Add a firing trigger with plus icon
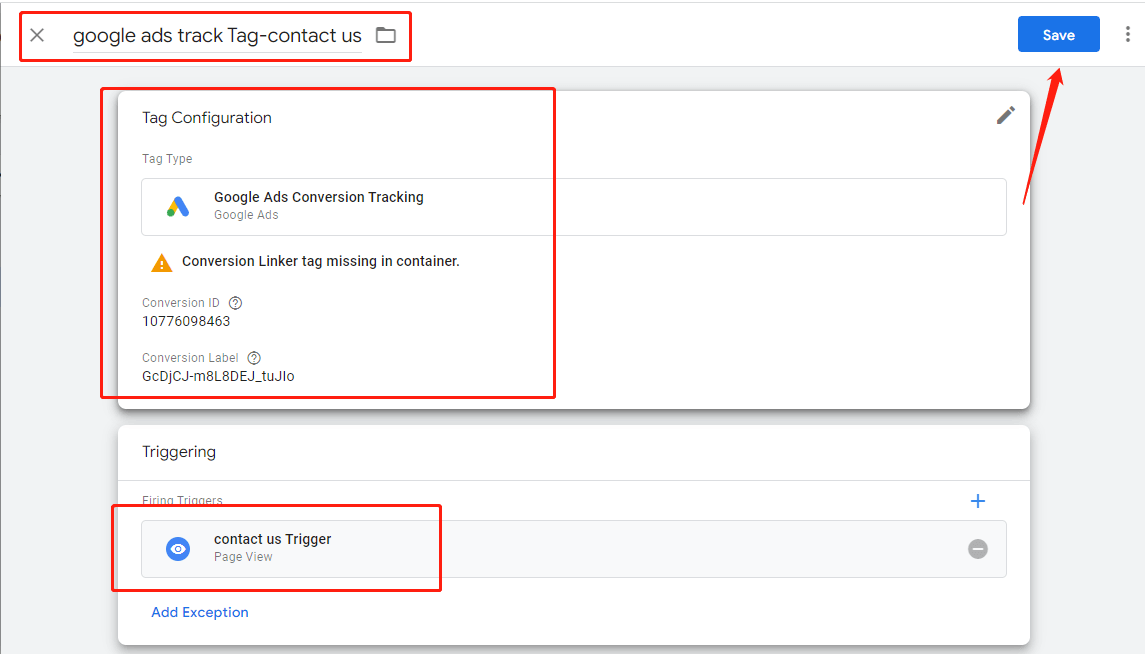Image resolution: width=1145 pixels, height=654 pixels. point(978,501)
